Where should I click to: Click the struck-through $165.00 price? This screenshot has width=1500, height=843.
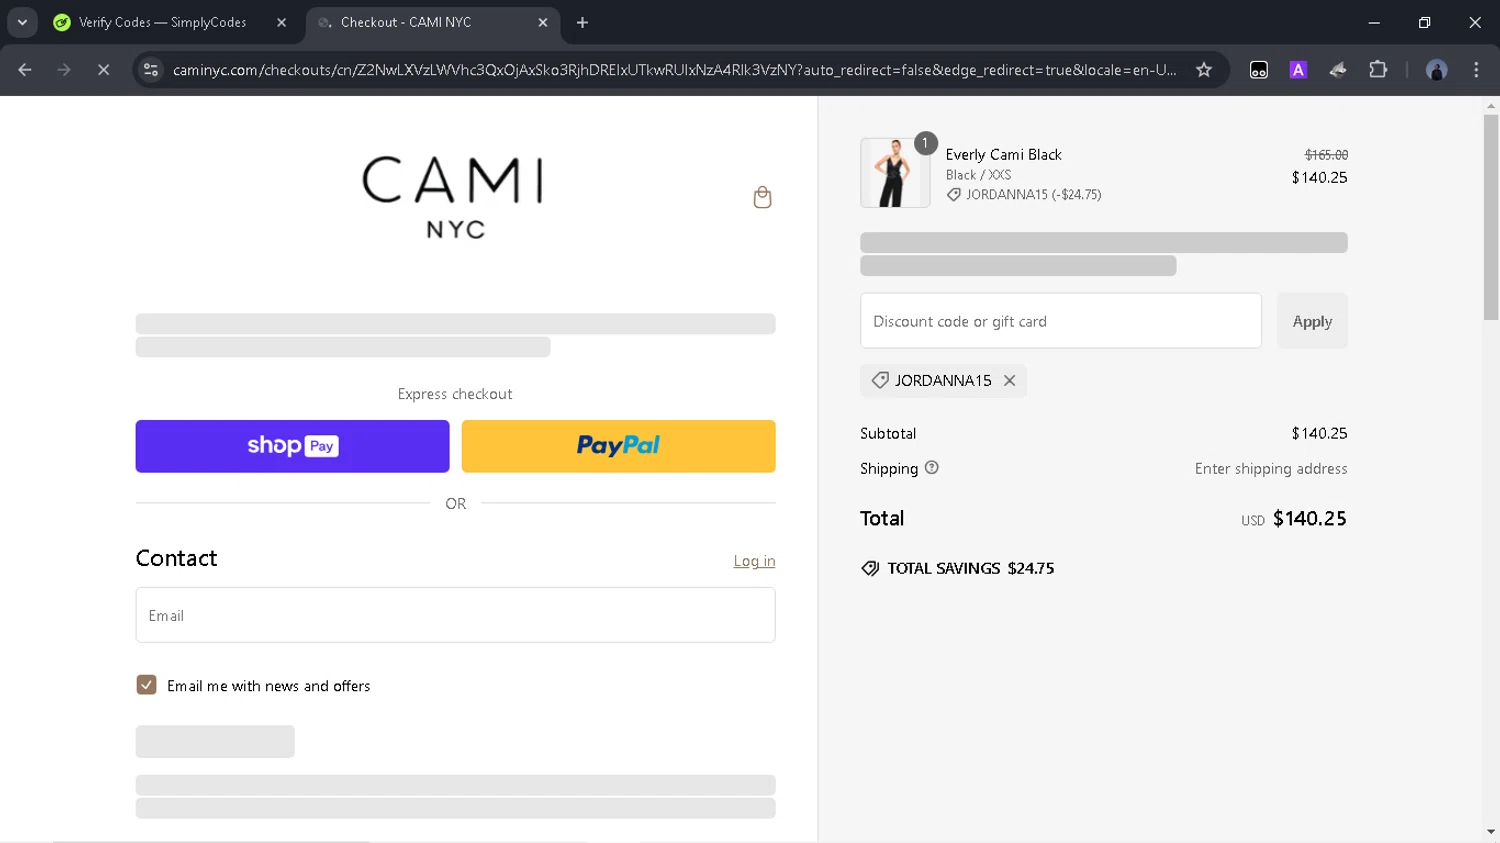pyautogui.click(x=1326, y=155)
